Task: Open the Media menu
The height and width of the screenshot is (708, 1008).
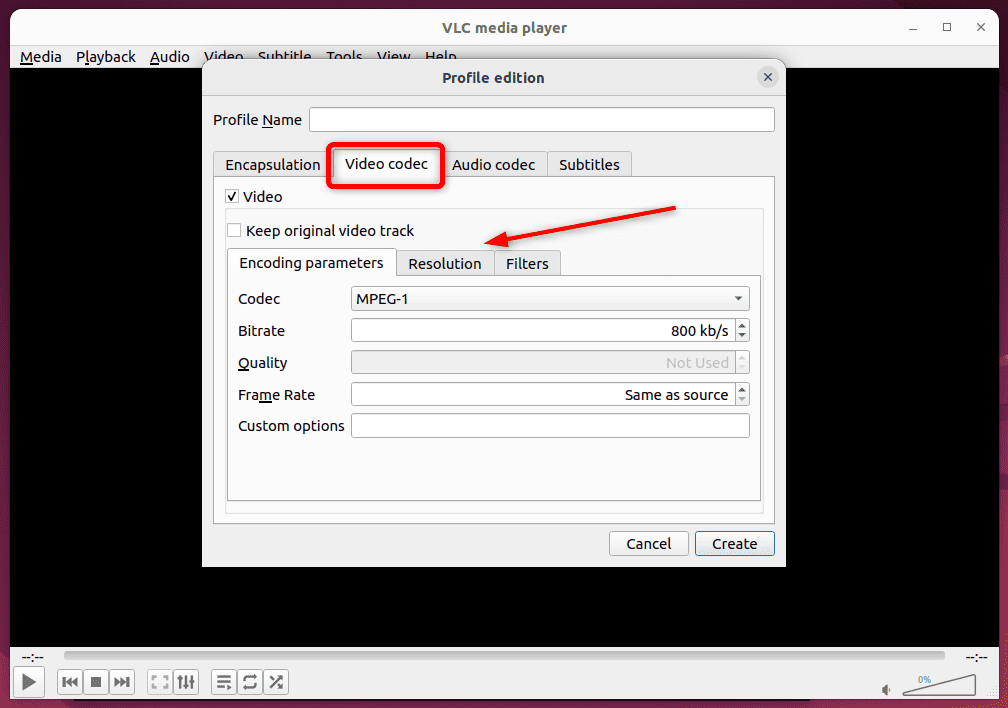Action: tap(40, 57)
